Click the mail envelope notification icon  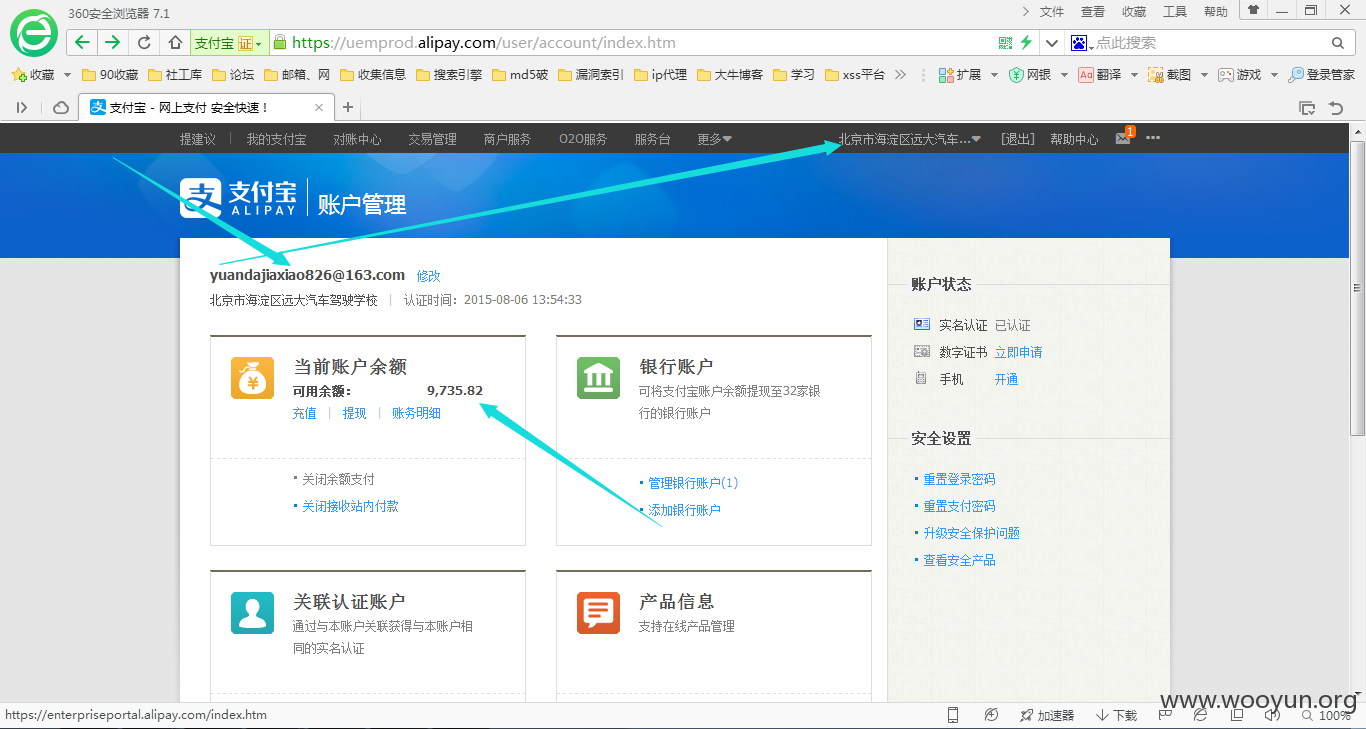coord(1123,139)
